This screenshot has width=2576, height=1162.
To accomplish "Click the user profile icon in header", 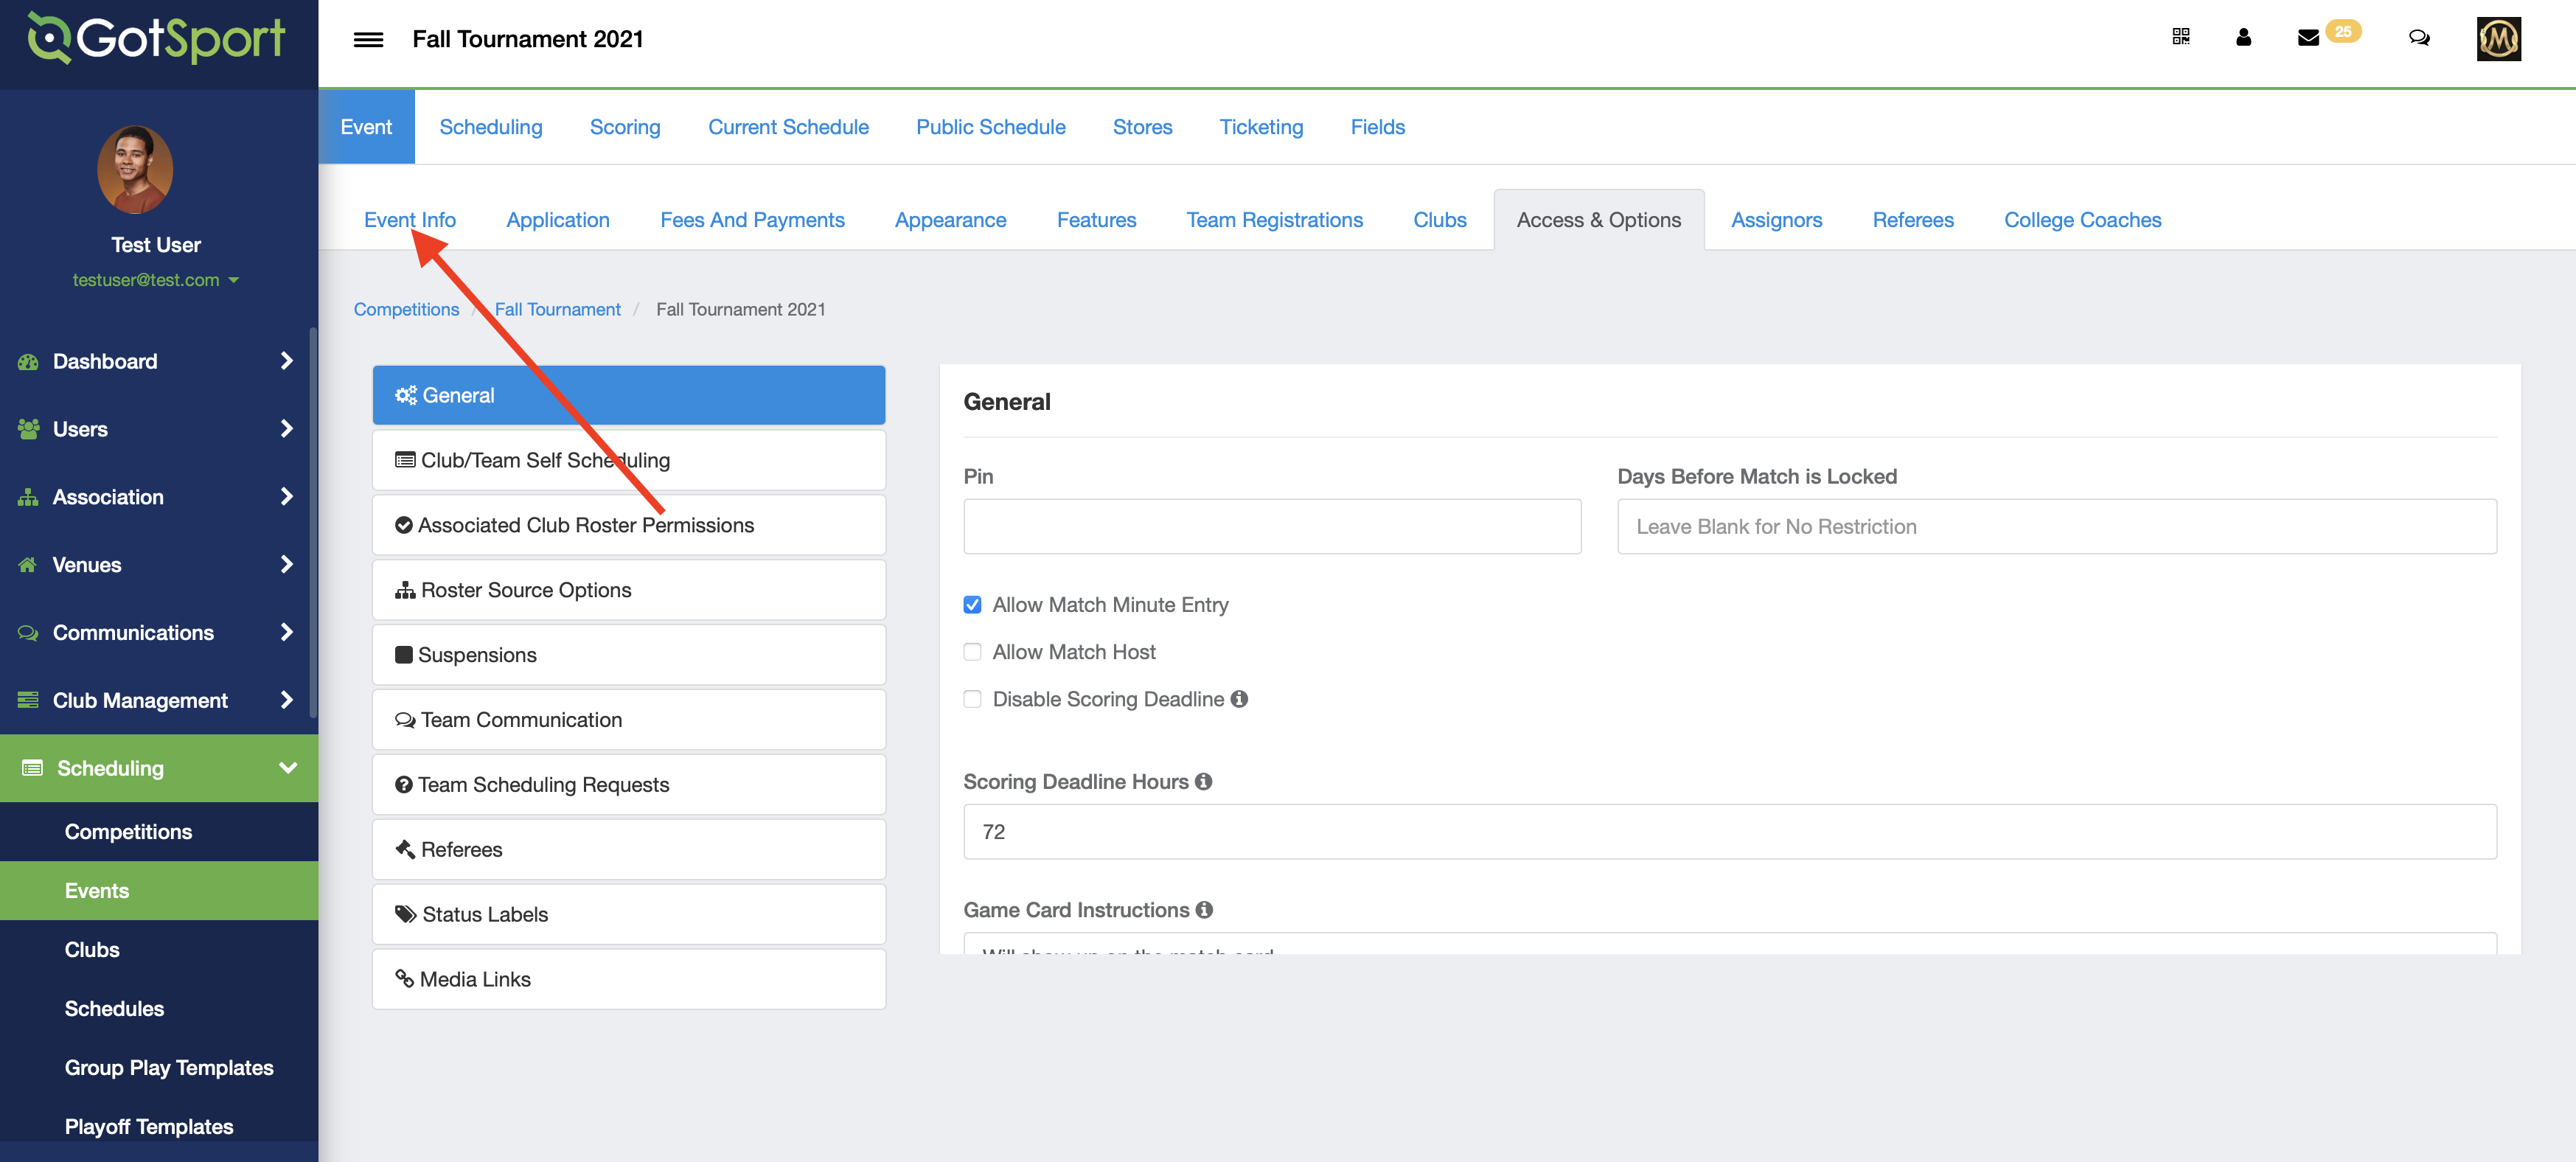I will [x=2243, y=37].
